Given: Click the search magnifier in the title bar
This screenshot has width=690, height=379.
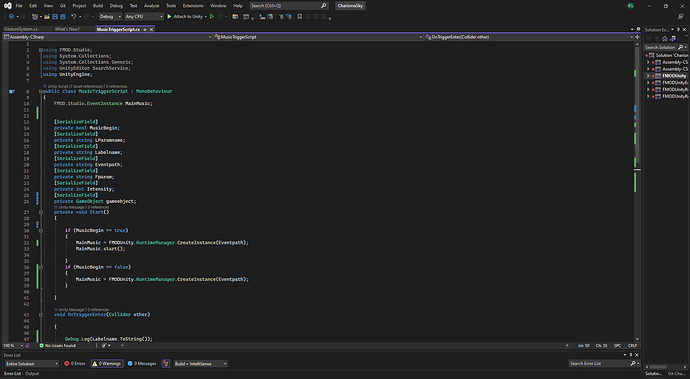Looking at the screenshot, I should [324, 6].
